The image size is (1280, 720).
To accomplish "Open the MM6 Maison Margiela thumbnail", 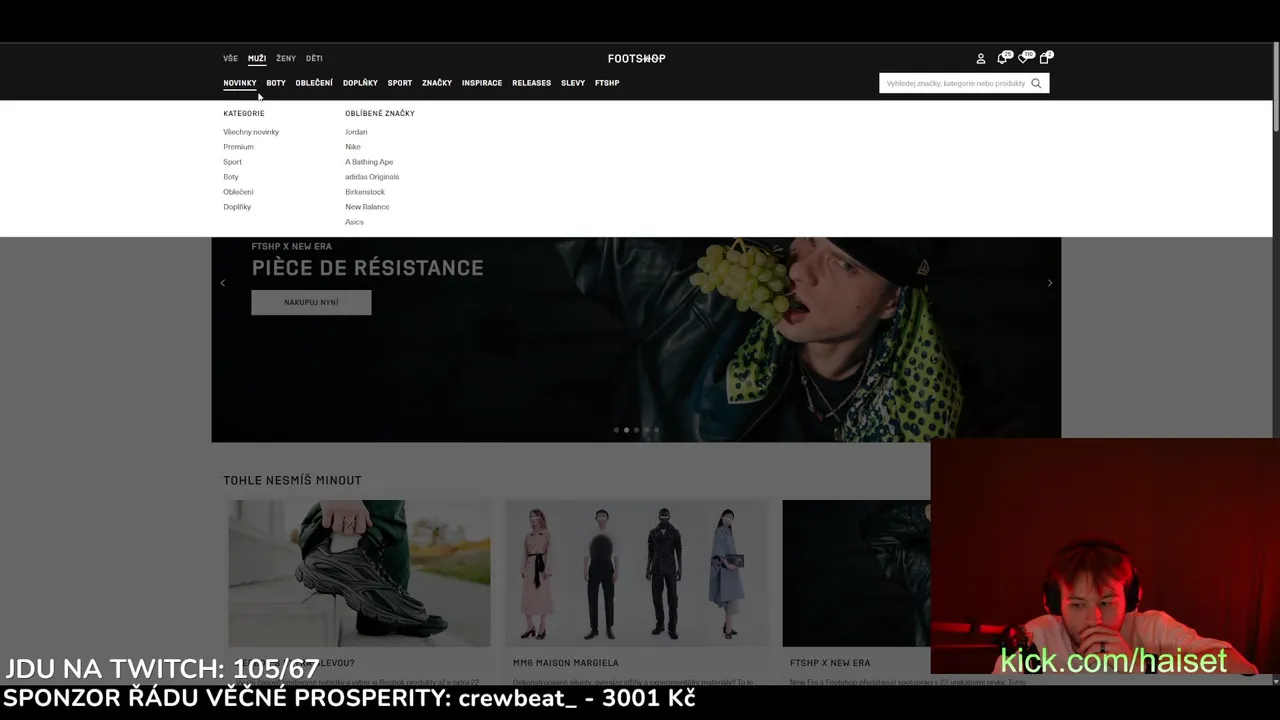I will (637, 573).
